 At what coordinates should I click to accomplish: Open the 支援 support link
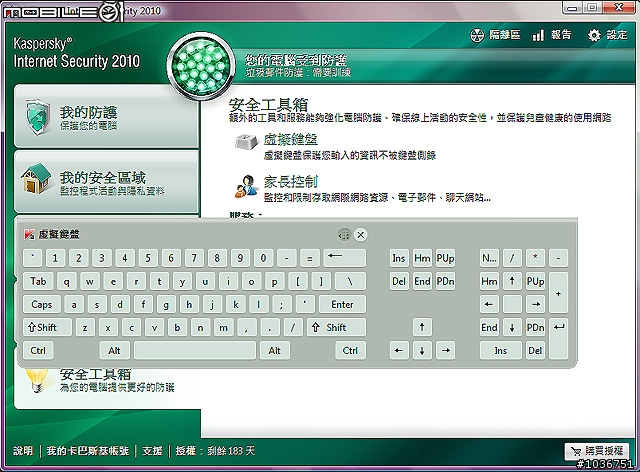(152, 451)
